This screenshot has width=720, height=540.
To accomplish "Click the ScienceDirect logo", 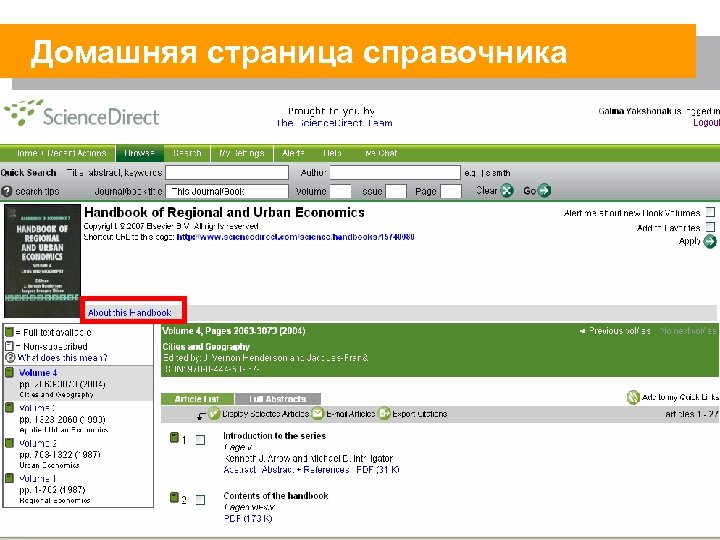I will coord(82,113).
